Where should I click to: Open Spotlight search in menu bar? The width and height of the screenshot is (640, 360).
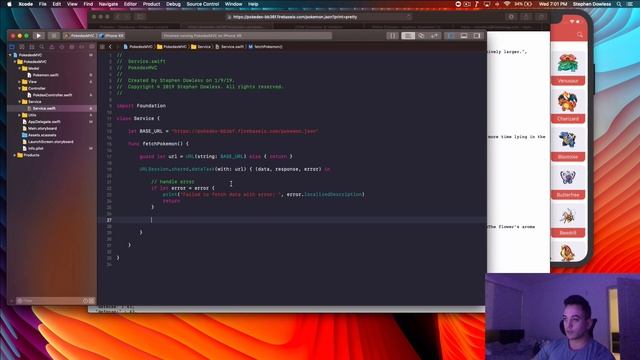(x=619, y=4)
